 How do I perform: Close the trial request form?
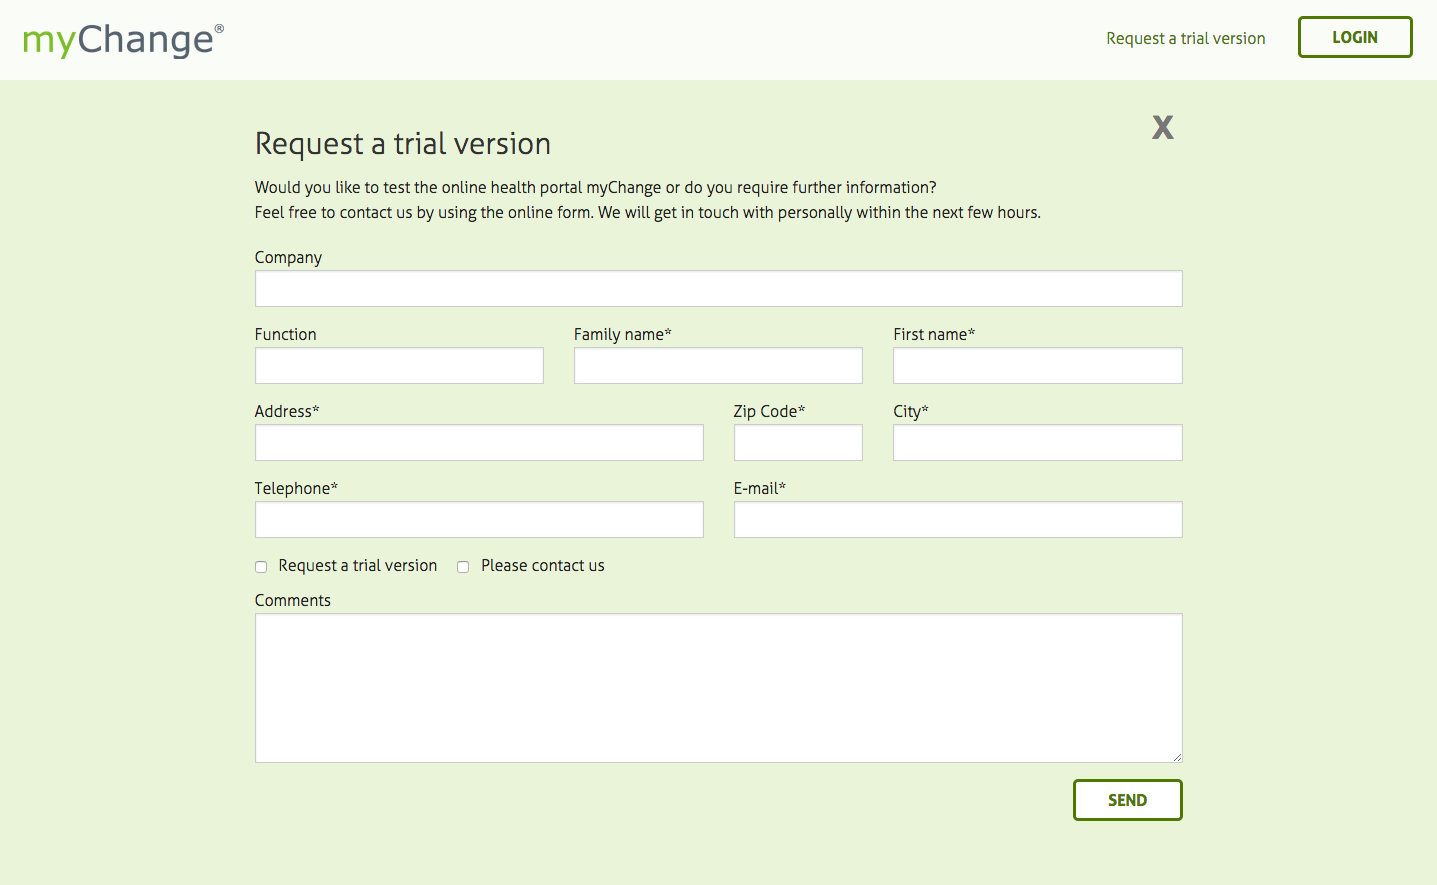tap(1162, 127)
